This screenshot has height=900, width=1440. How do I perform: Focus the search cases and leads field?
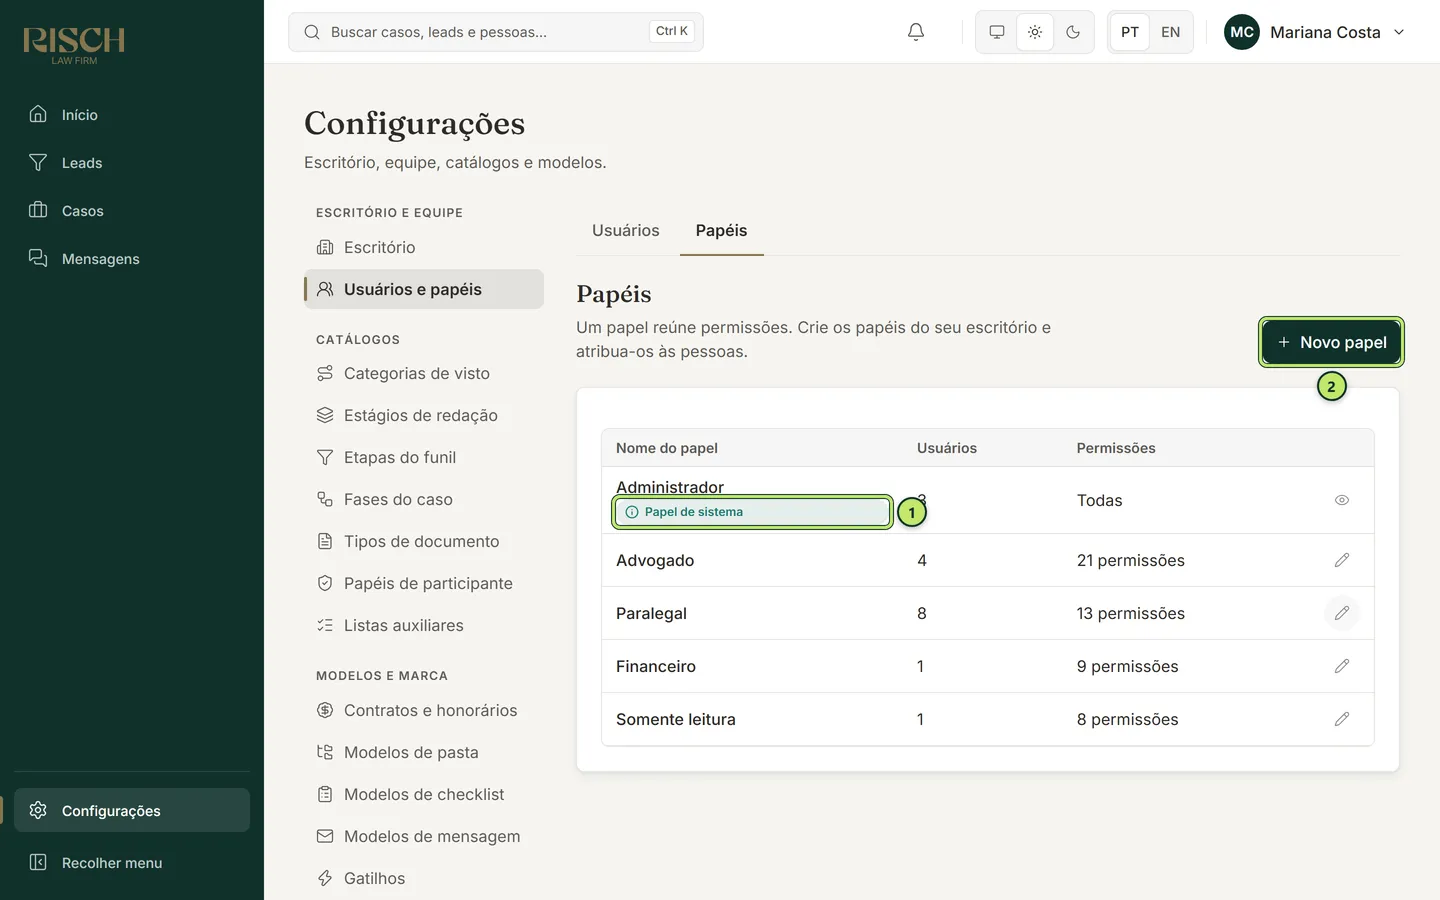pos(496,32)
